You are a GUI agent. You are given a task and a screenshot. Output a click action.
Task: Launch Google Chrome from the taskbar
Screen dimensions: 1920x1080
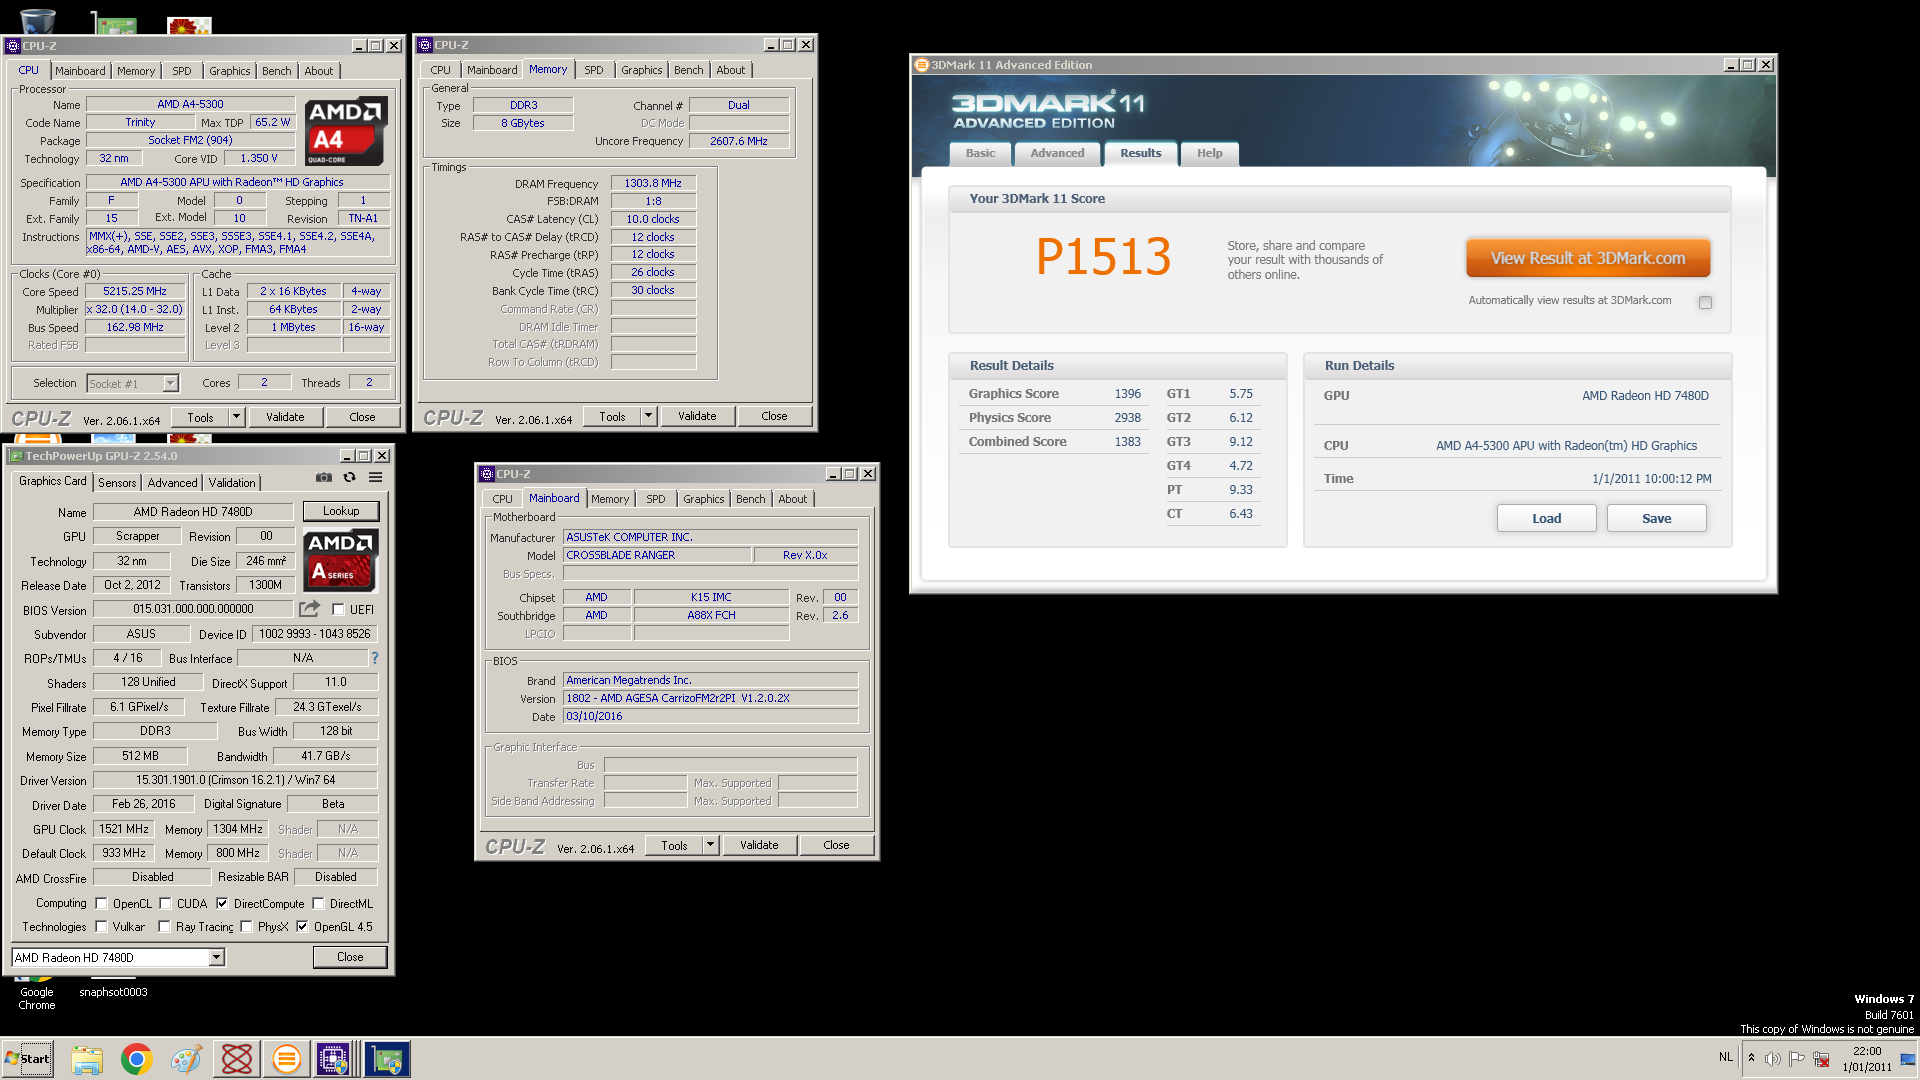pos(137,1059)
